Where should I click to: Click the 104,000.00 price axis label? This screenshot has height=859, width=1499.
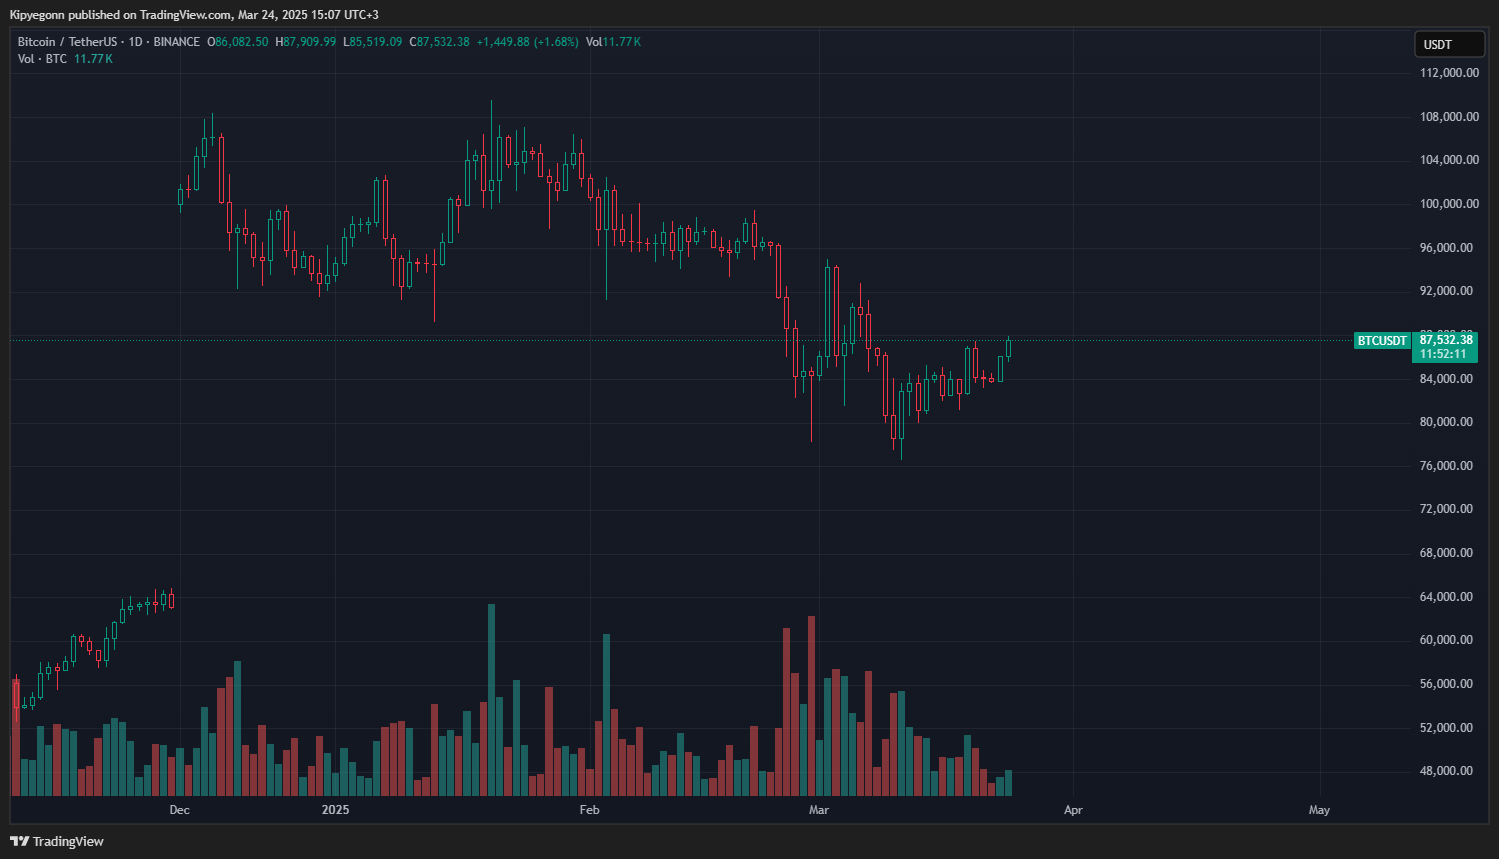click(1449, 160)
